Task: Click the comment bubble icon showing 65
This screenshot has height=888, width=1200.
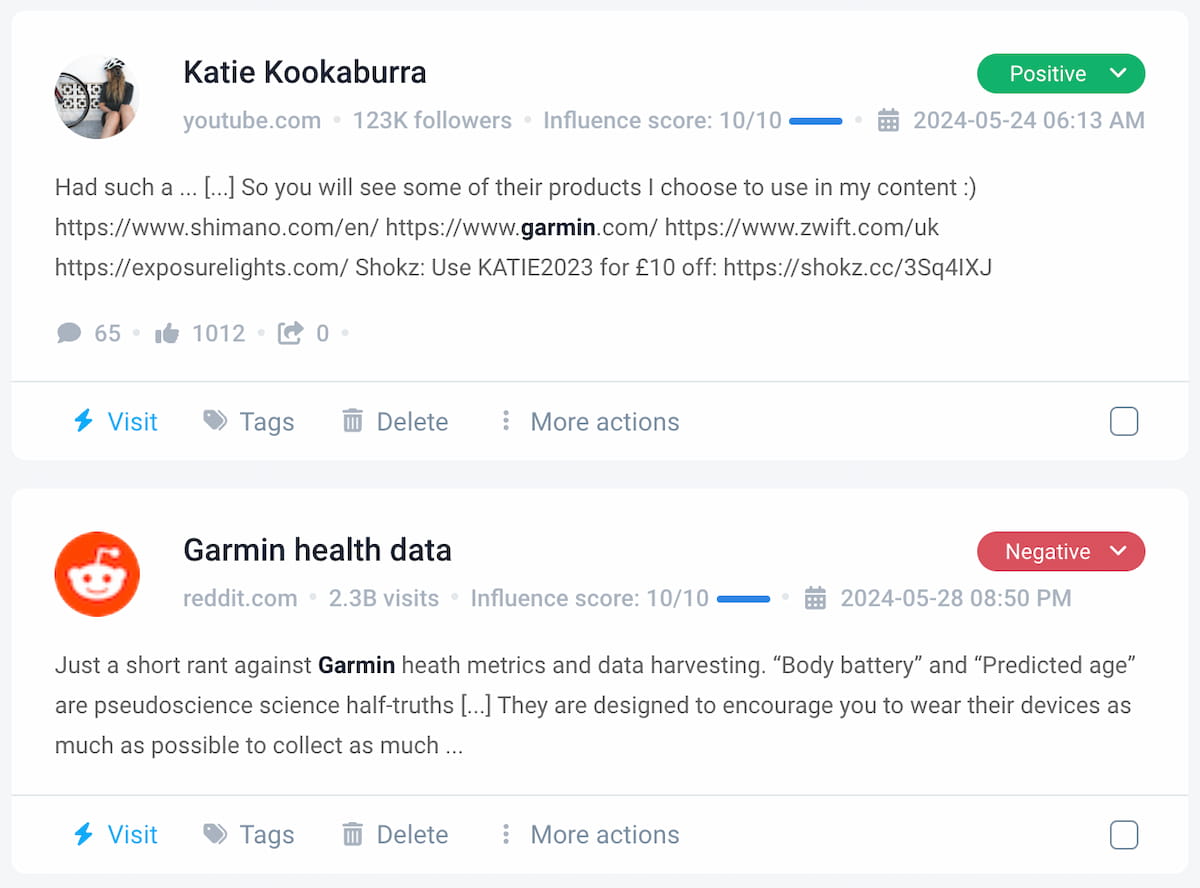Action: click(68, 332)
